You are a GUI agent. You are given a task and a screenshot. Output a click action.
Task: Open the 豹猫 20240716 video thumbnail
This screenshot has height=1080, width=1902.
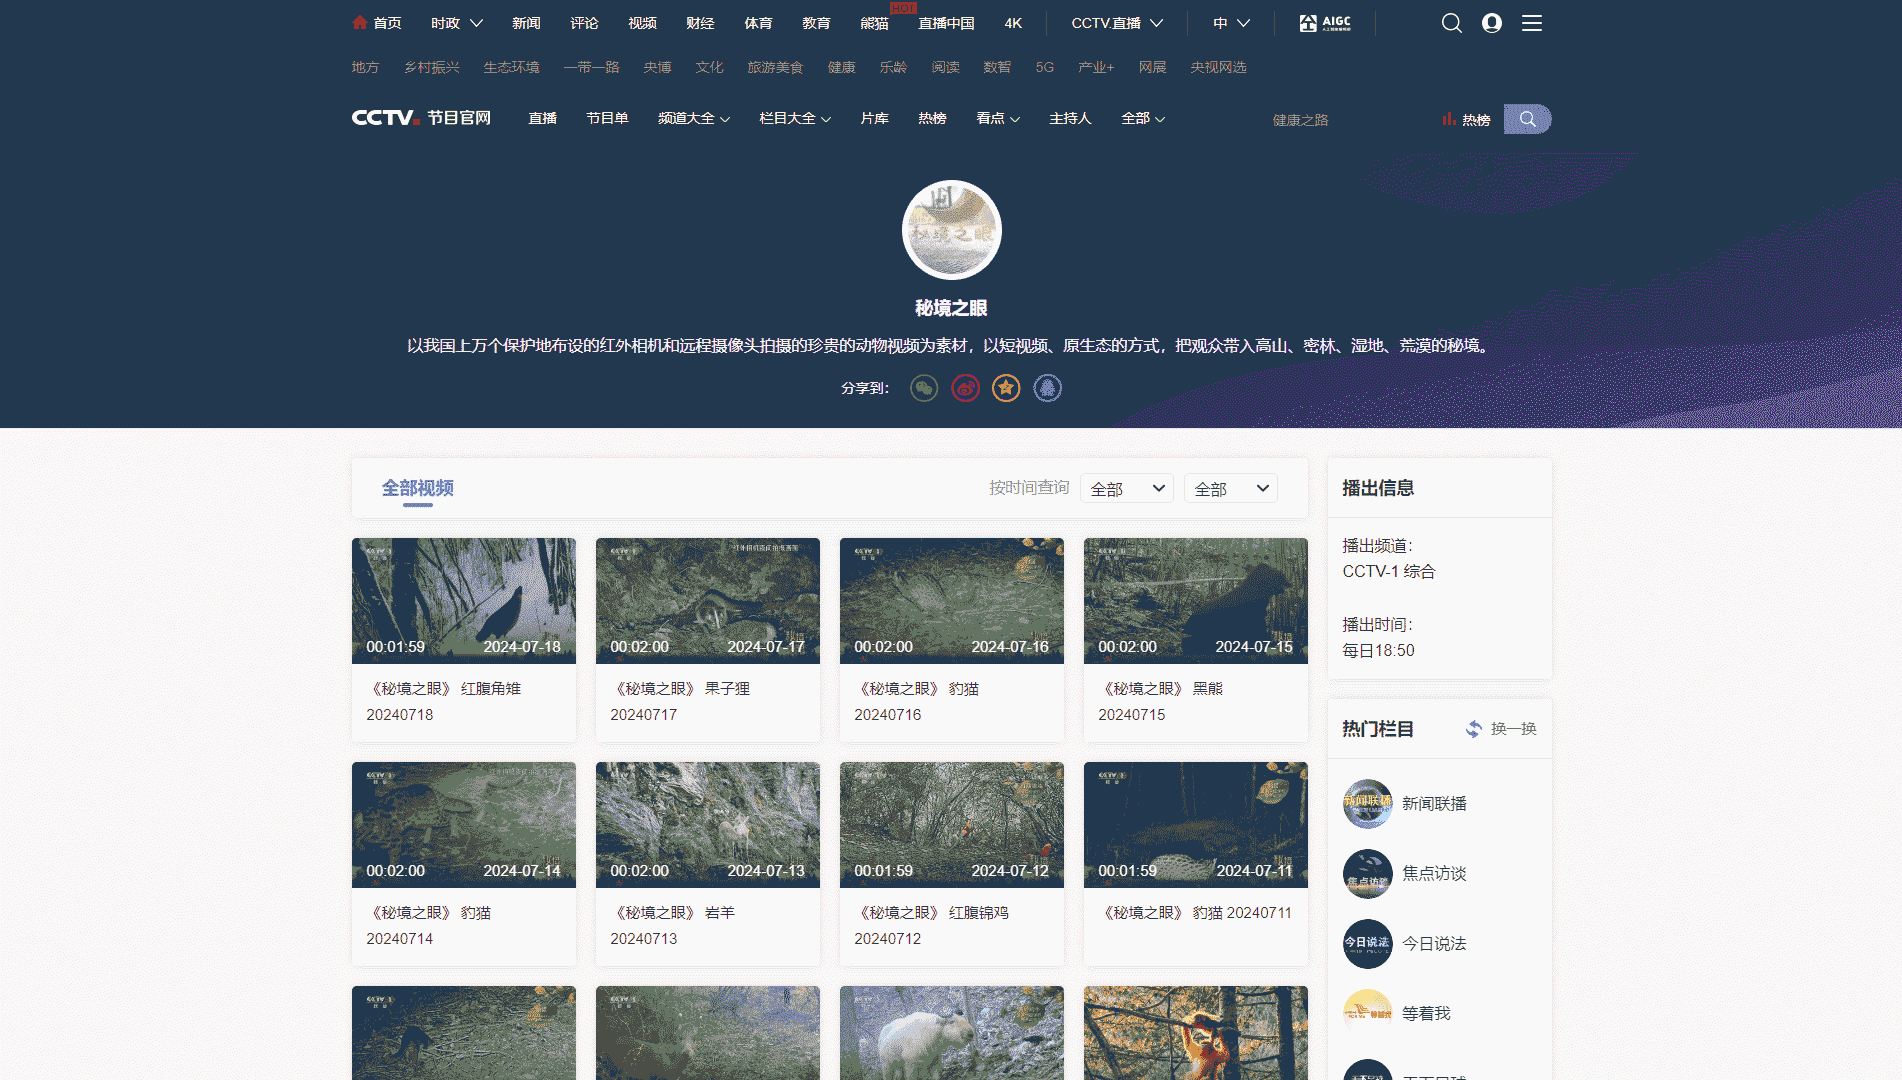(x=952, y=601)
